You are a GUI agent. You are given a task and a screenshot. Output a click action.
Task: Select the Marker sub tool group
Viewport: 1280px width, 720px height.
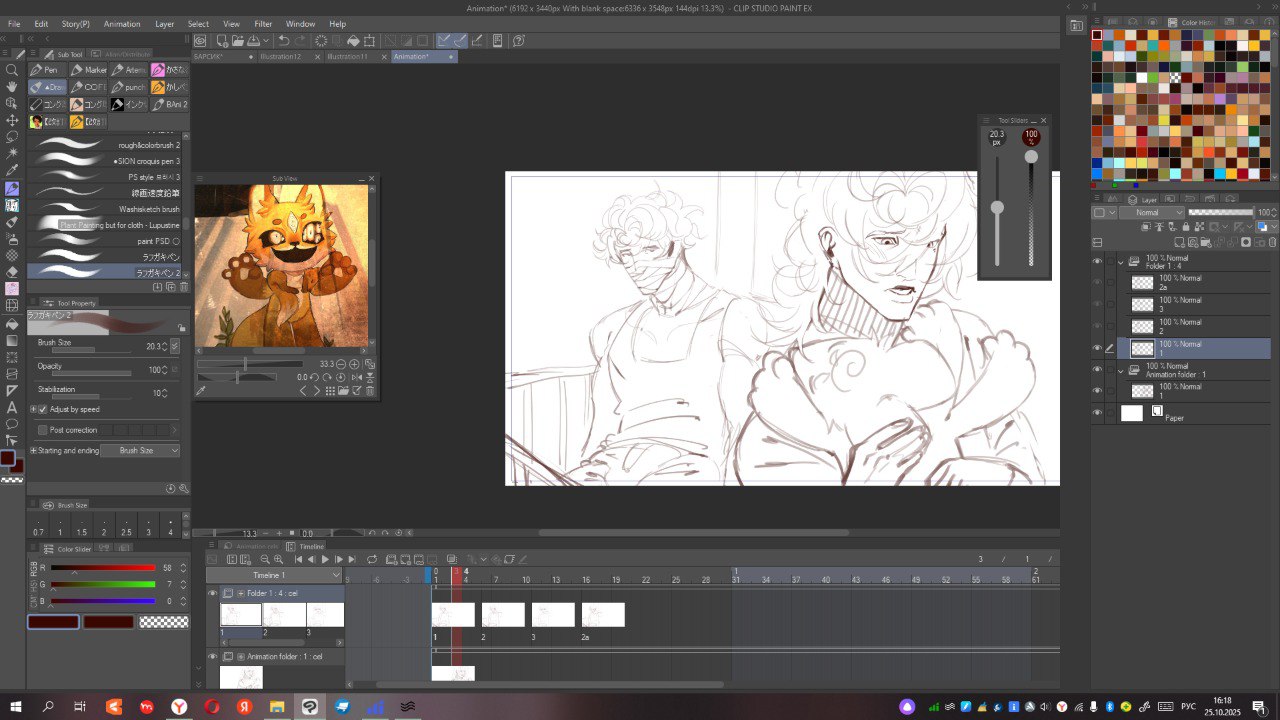pos(88,70)
